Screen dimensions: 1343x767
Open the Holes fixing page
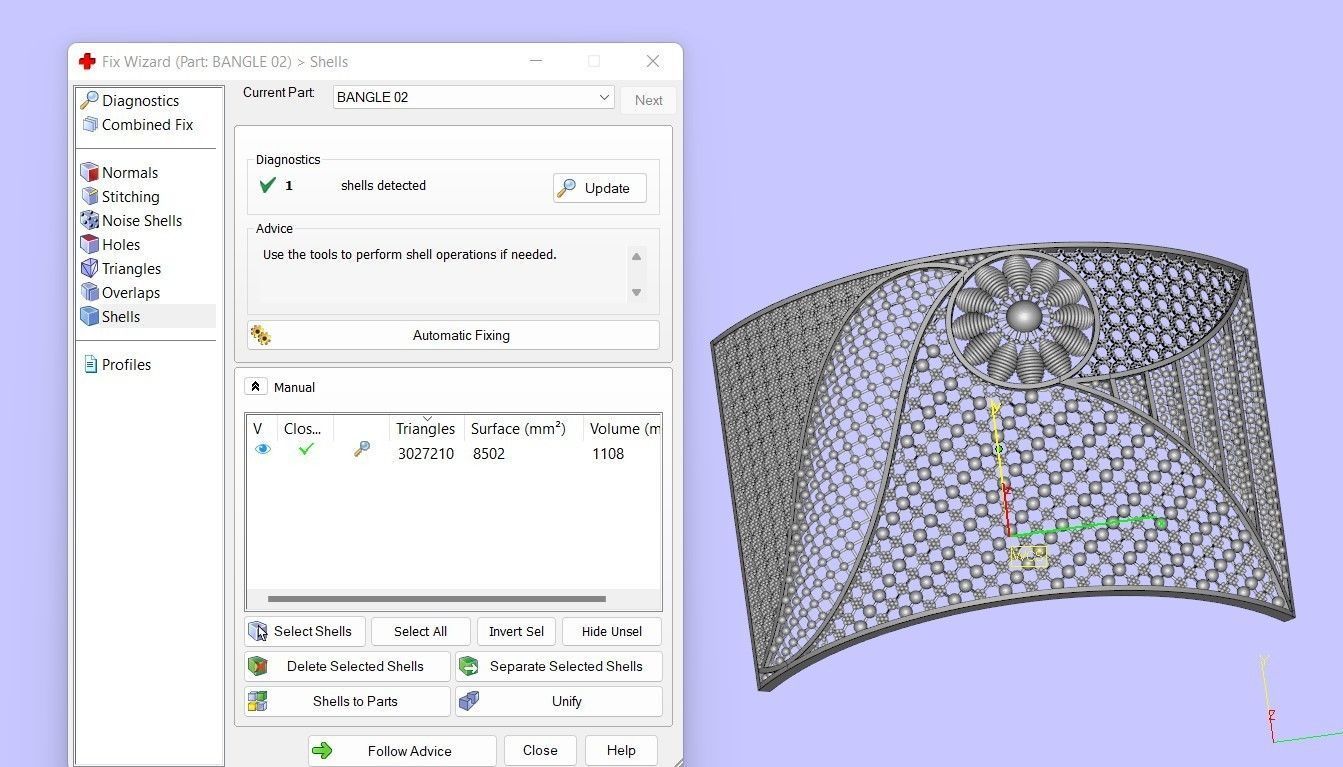pos(120,245)
